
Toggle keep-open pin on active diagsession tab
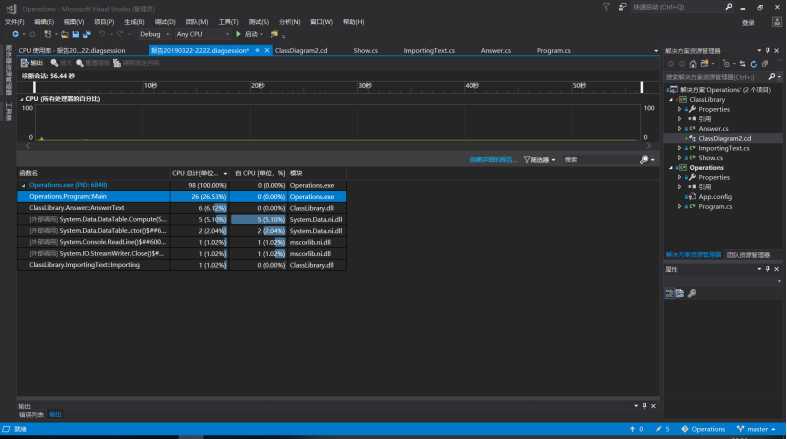[257, 51]
